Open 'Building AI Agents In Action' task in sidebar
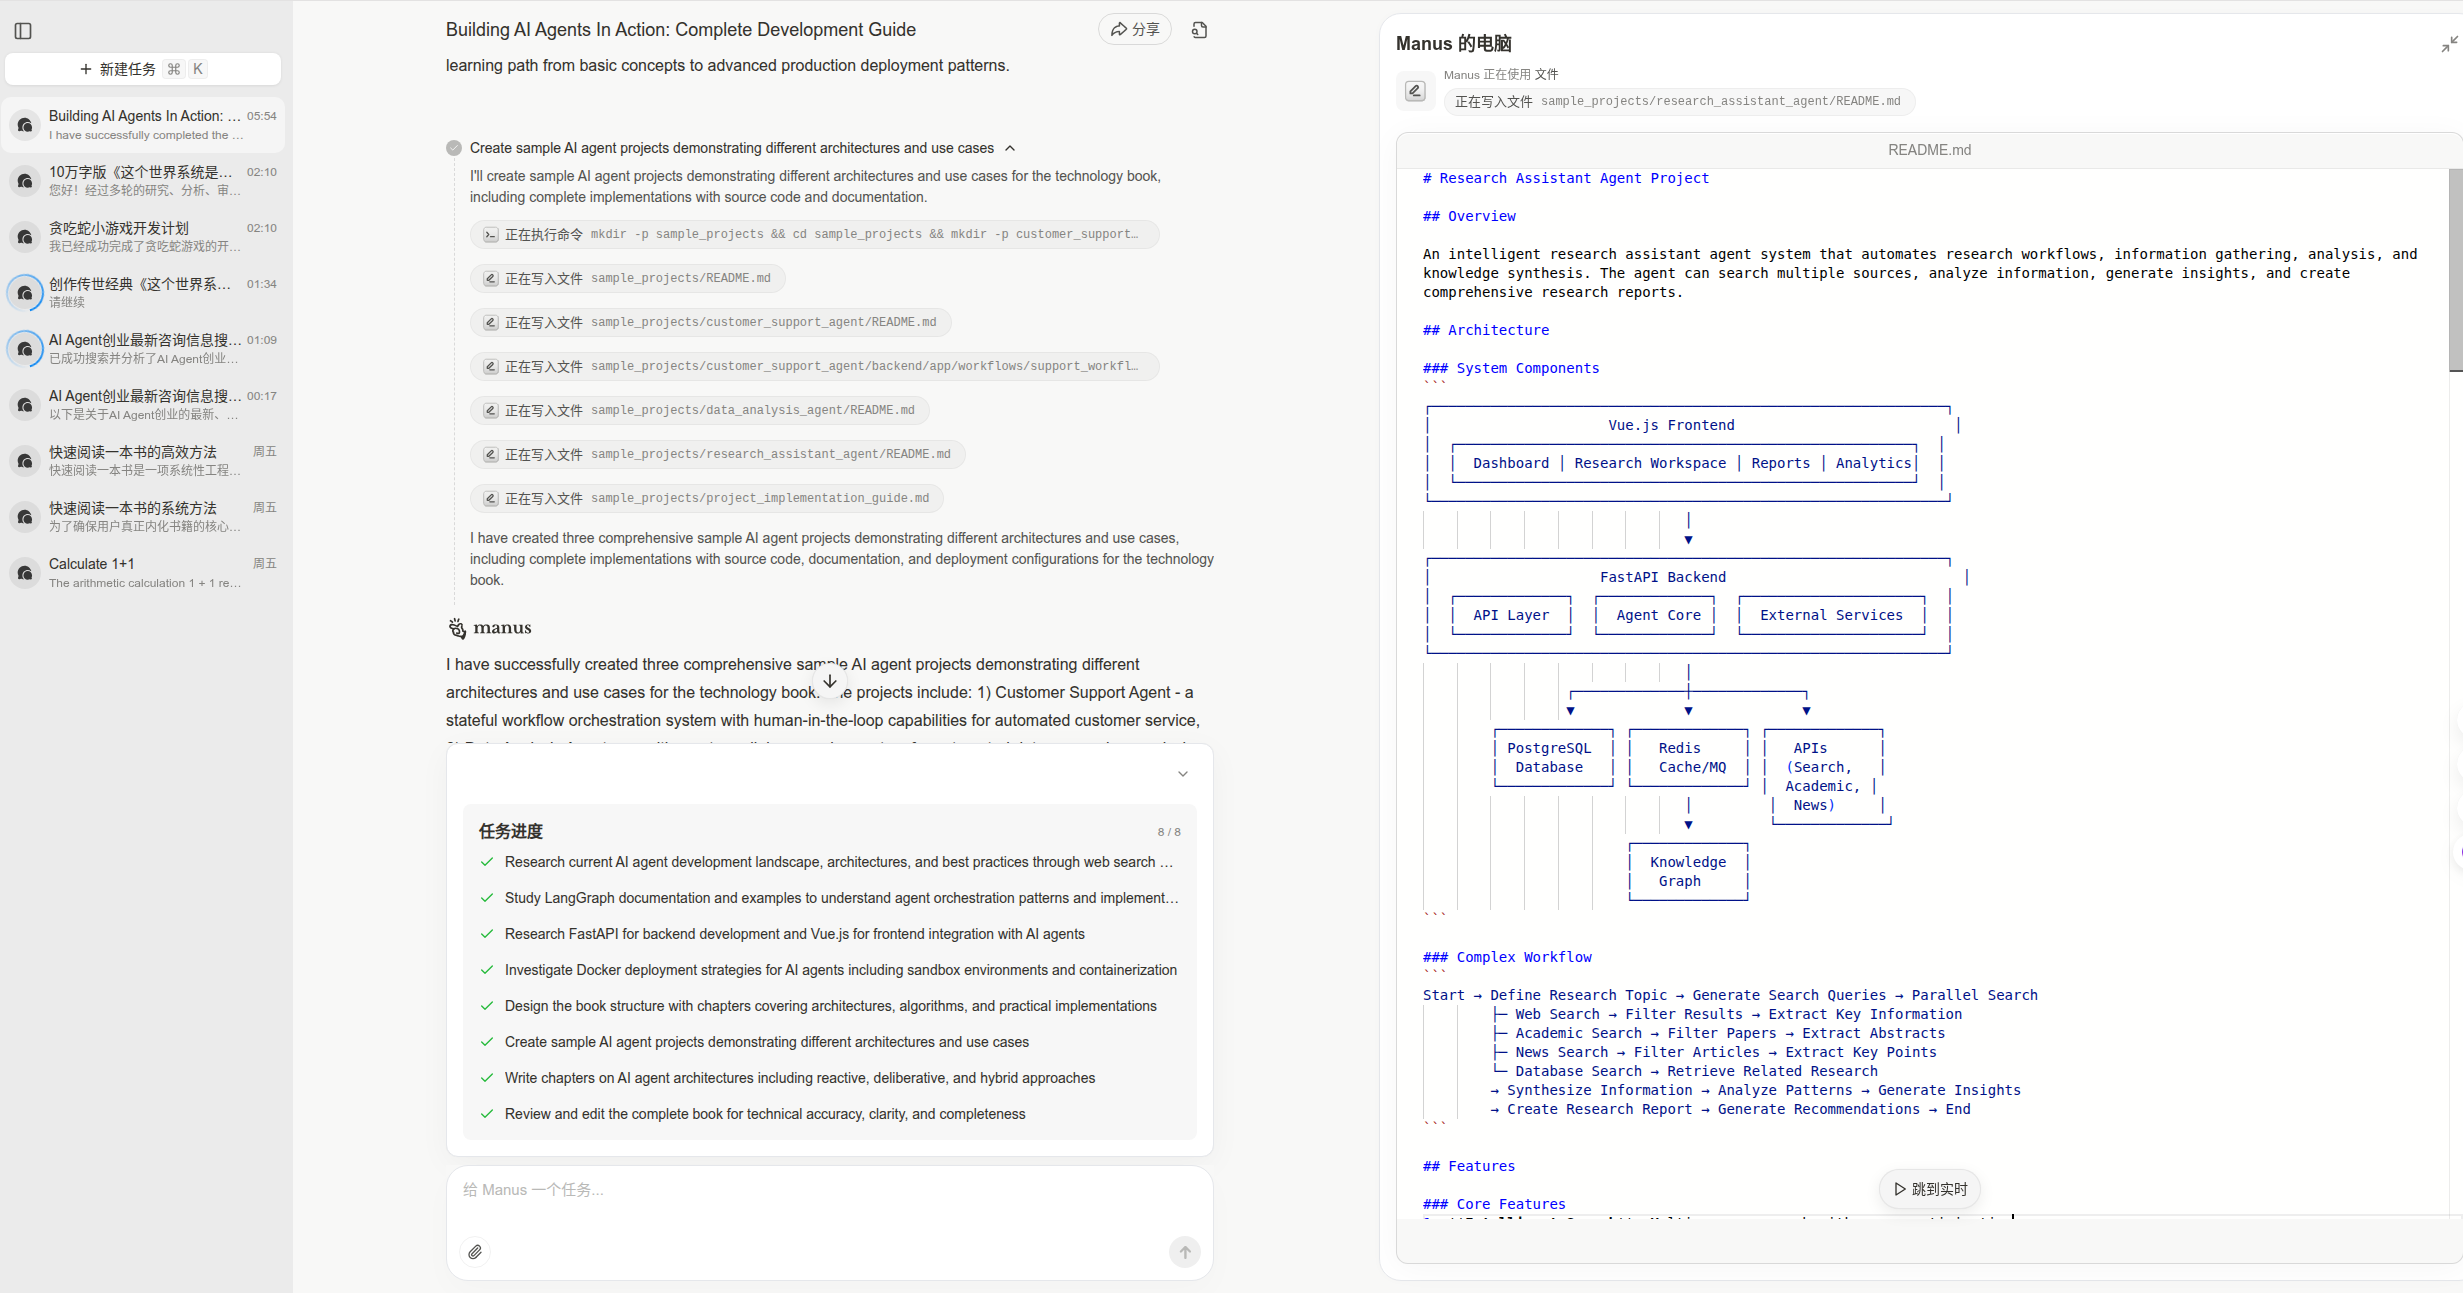This screenshot has width=2463, height=1293. 143,125
